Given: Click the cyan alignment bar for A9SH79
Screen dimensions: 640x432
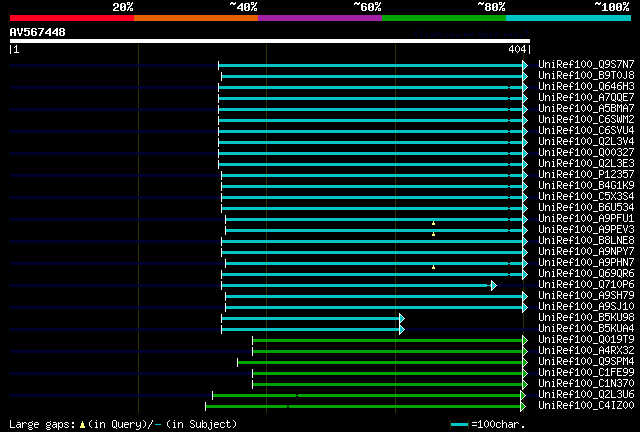Looking at the screenshot, I should tap(374, 296).
